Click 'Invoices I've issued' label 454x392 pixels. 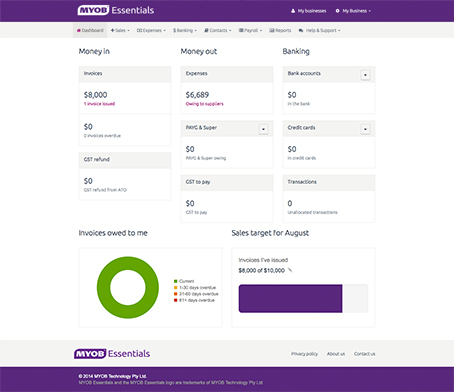click(263, 260)
